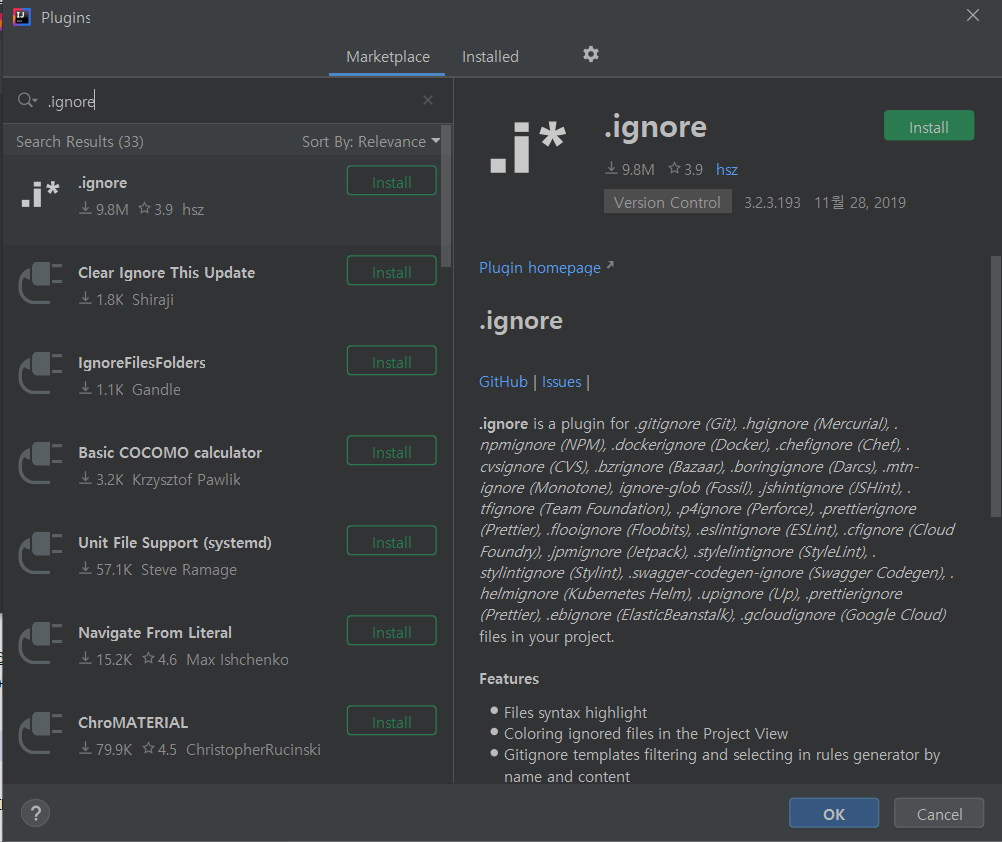Open the hsz vendor link
This screenshot has height=842, width=1002.
[x=727, y=169]
